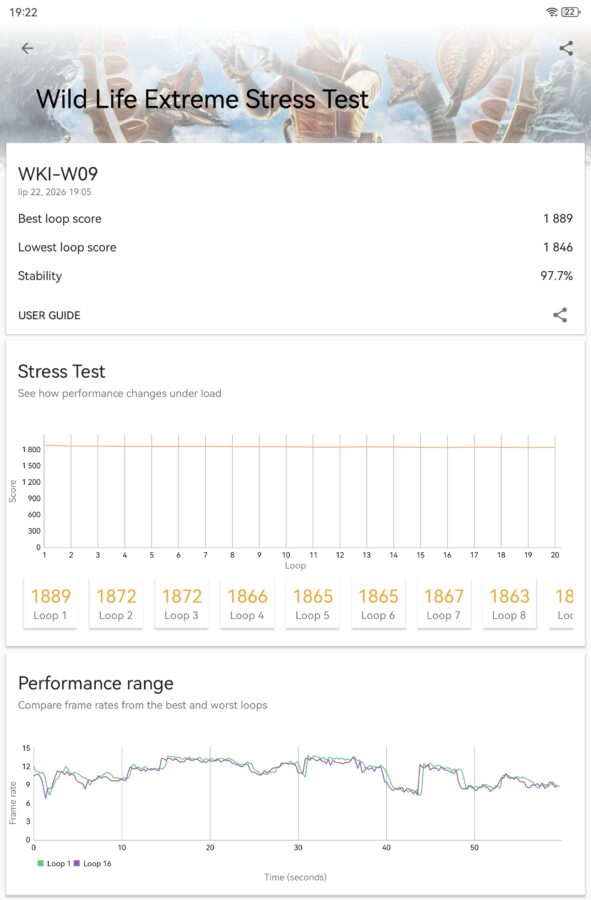Select the Loop 2 score card
This screenshot has height=900, width=591.
[116, 604]
